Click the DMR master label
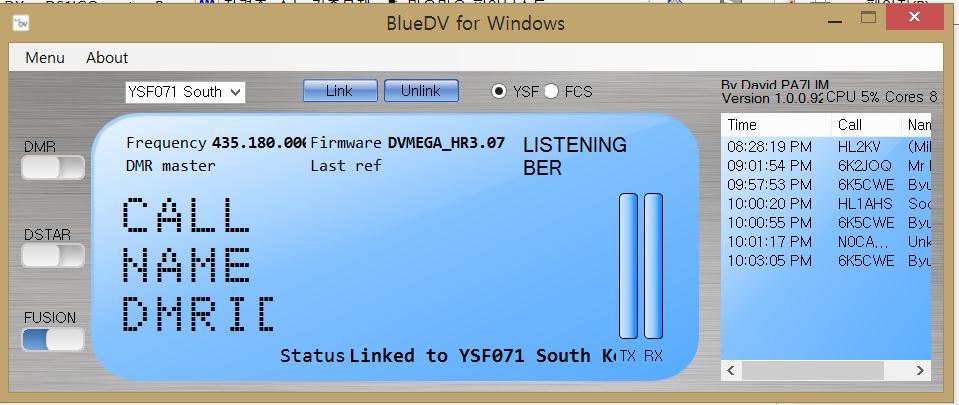The image size is (959, 405). pos(171,166)
